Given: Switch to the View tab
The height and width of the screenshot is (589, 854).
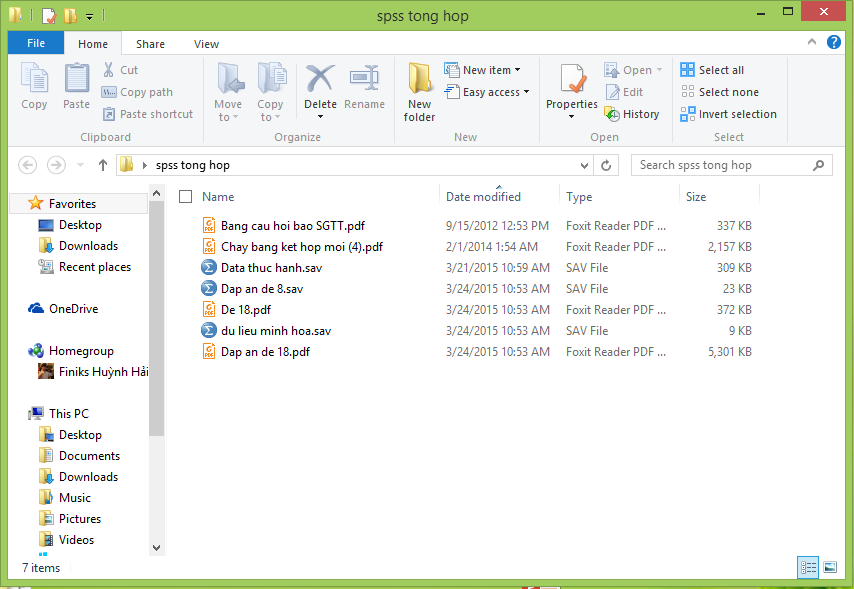Looking at the screenshot, I should pos(206,44).
